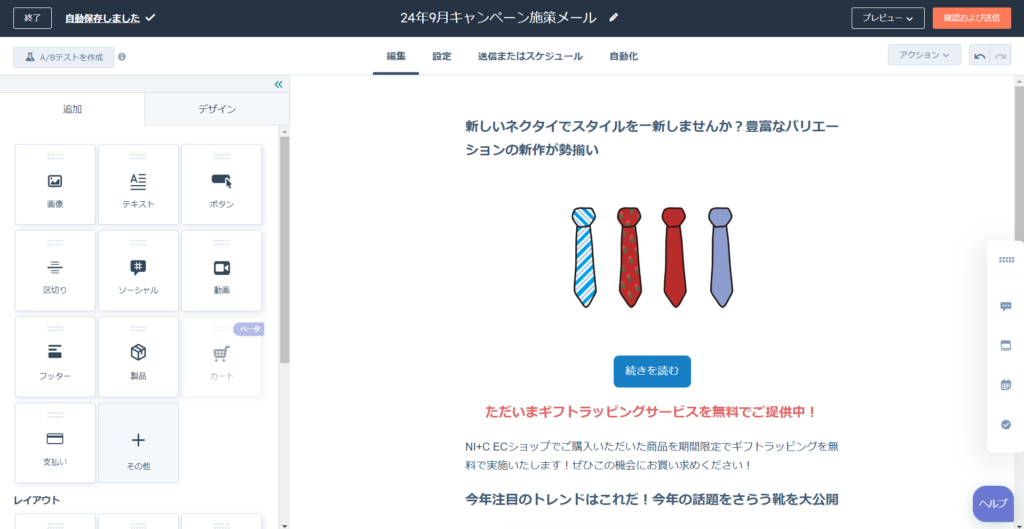
Task: Expand the アクション dropdown menu
Action: 924,56
